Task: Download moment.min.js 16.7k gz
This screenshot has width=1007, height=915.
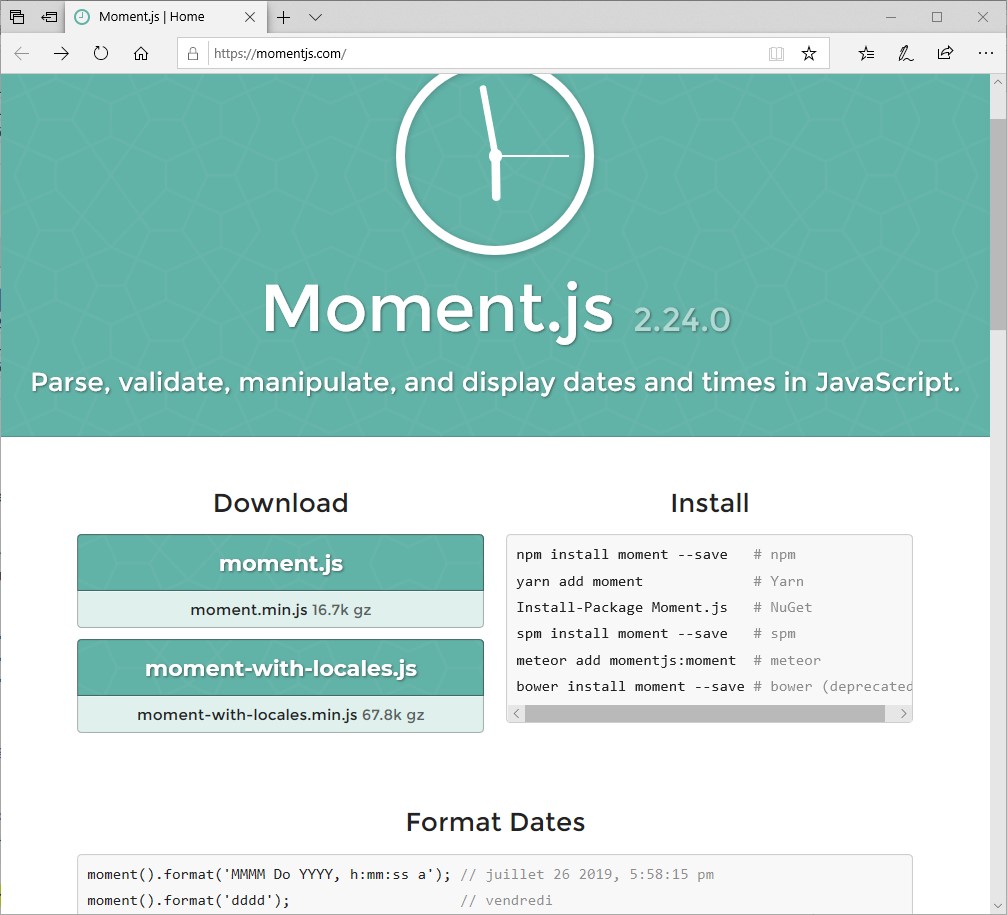Action: point(281,609)
